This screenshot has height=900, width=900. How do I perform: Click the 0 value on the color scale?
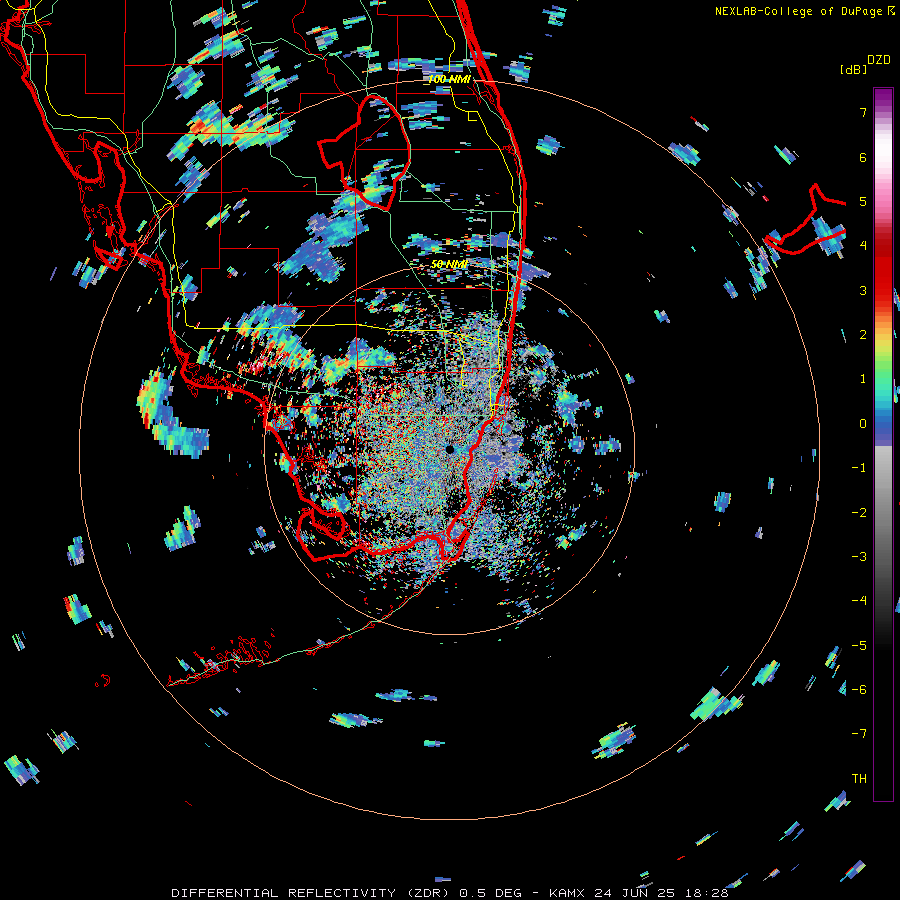[x=863, y=424]
